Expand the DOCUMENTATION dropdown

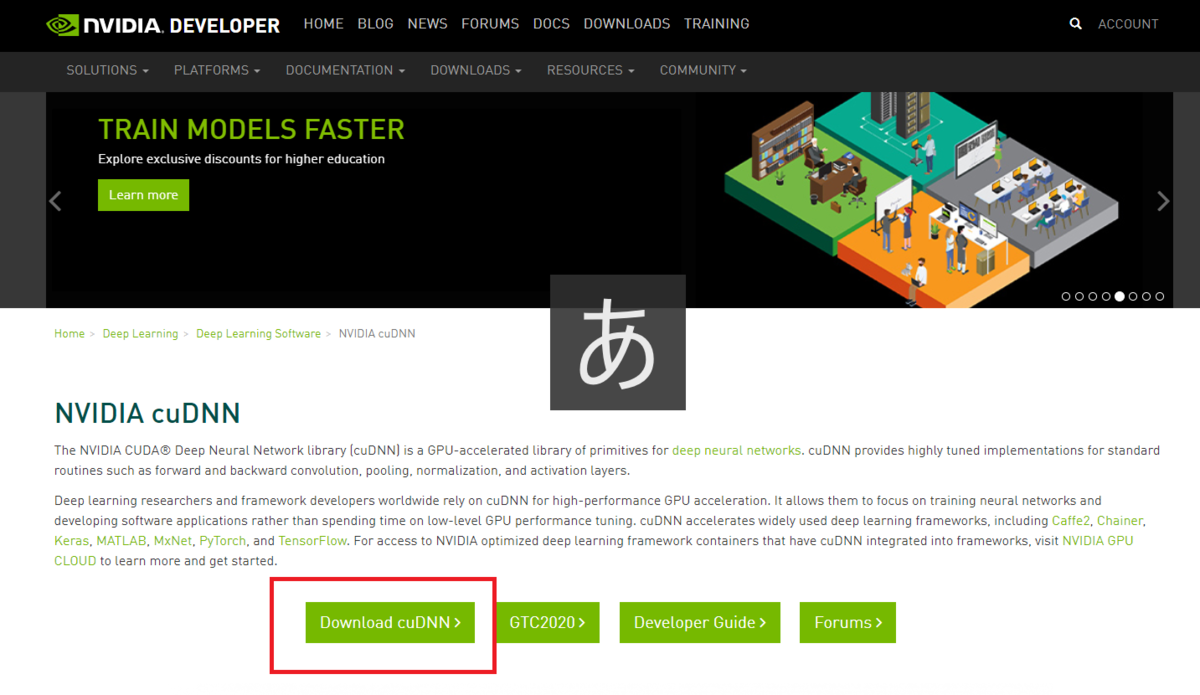tap(345, 71)
